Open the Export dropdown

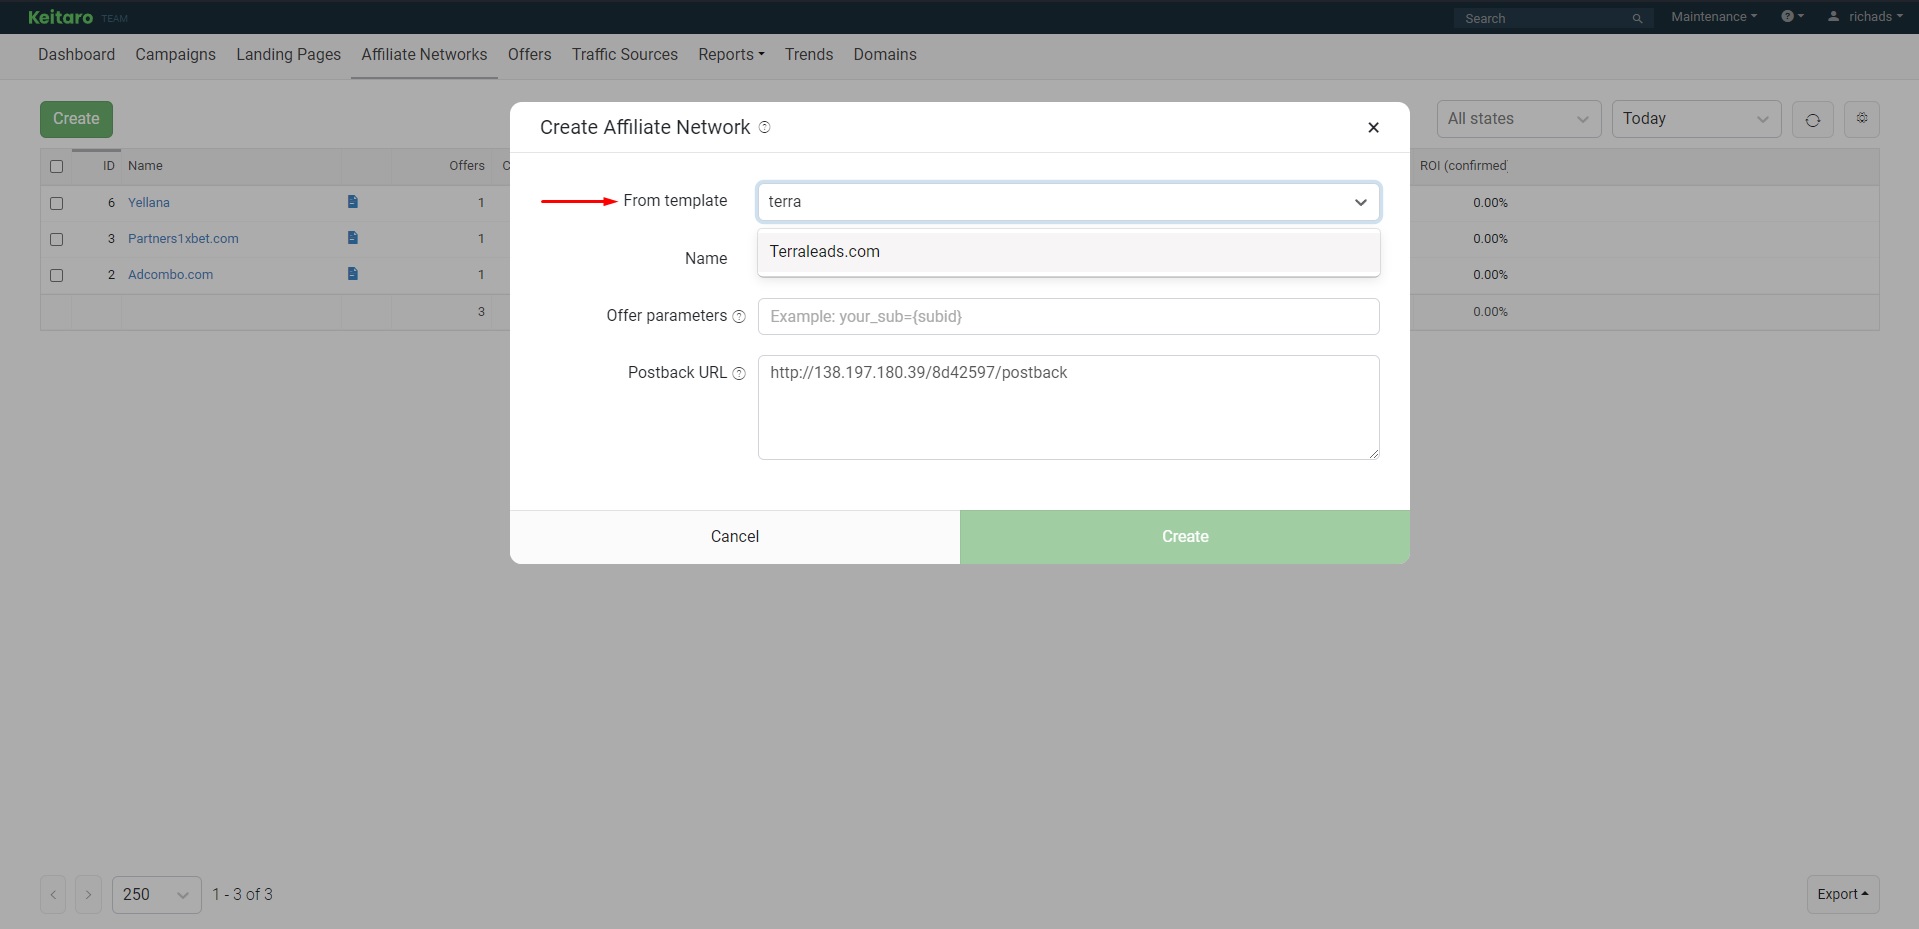pyautogui.click(x=1842, y=895)
